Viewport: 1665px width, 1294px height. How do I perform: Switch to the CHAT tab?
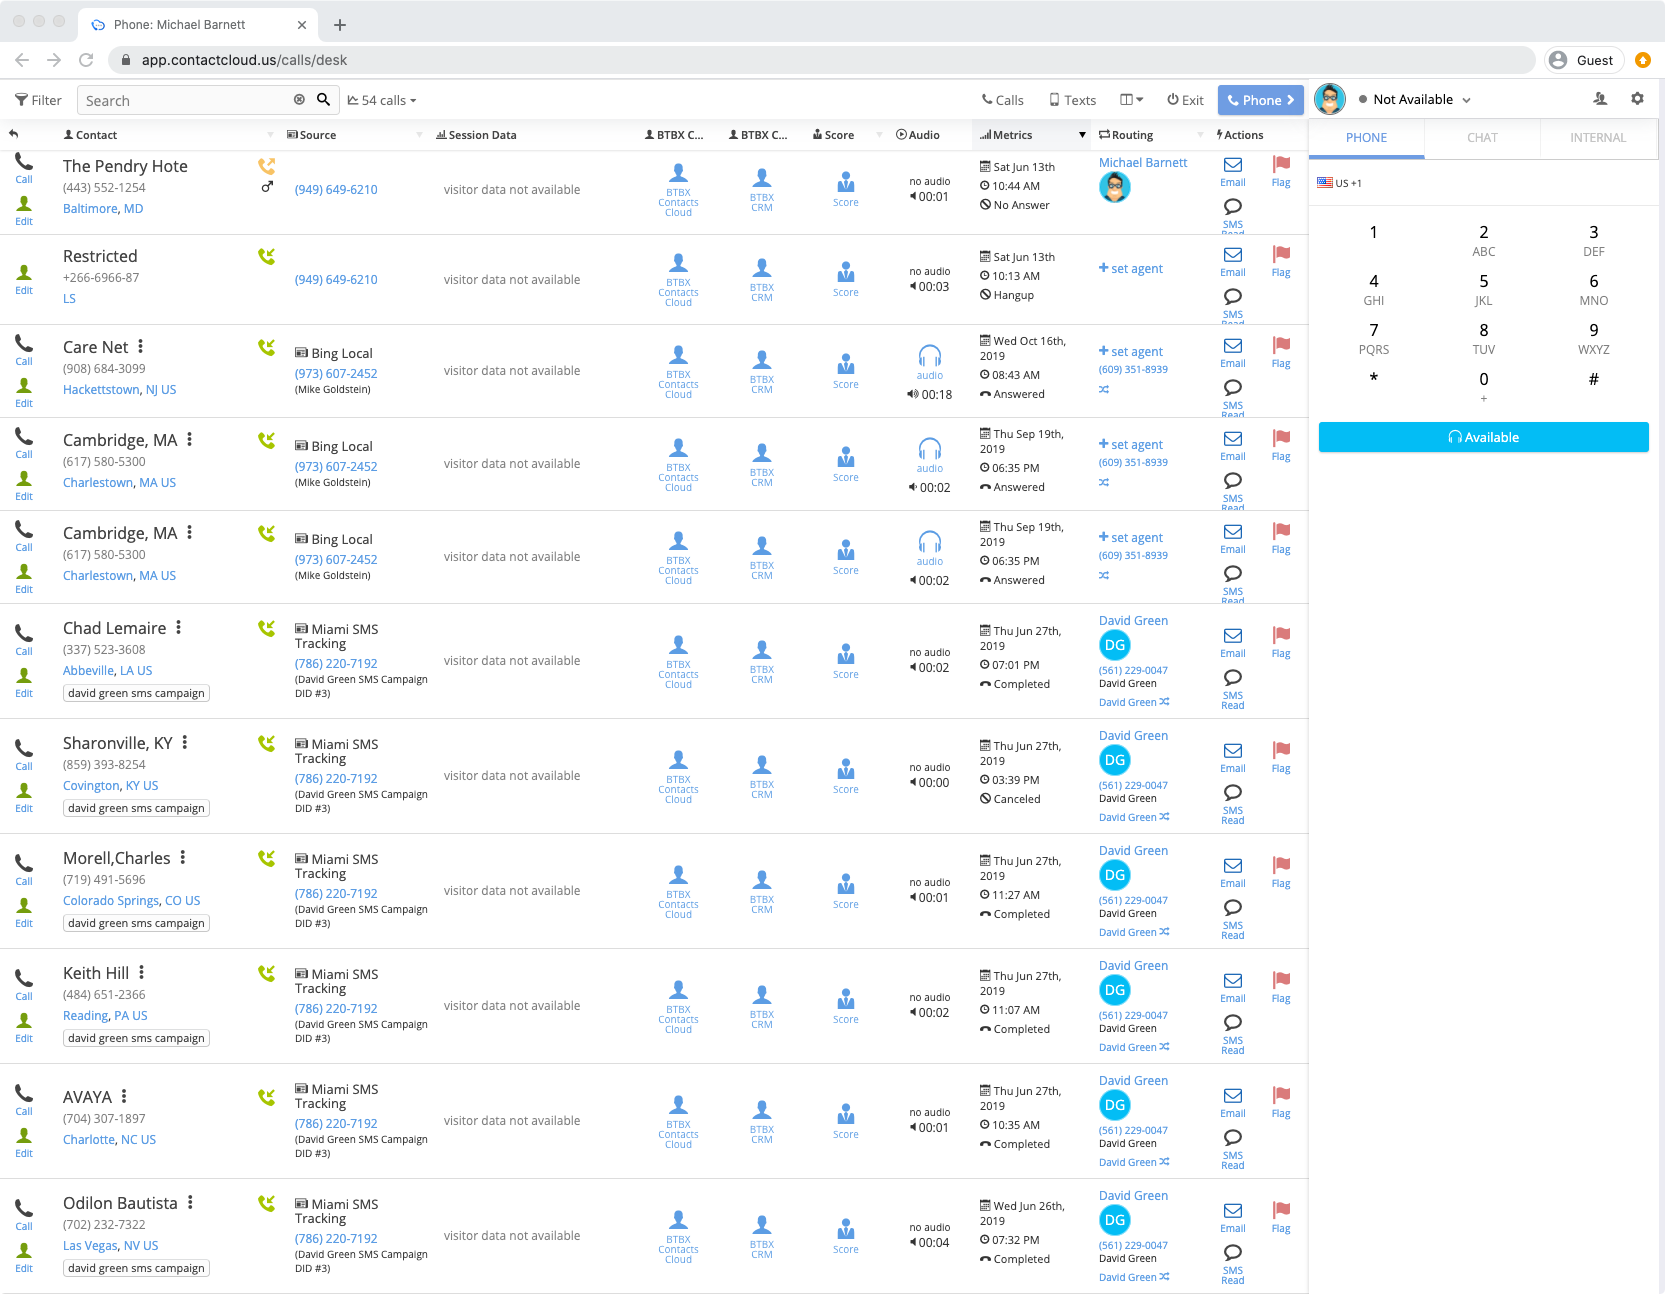pyautogui.click(x=1482, y=138)
